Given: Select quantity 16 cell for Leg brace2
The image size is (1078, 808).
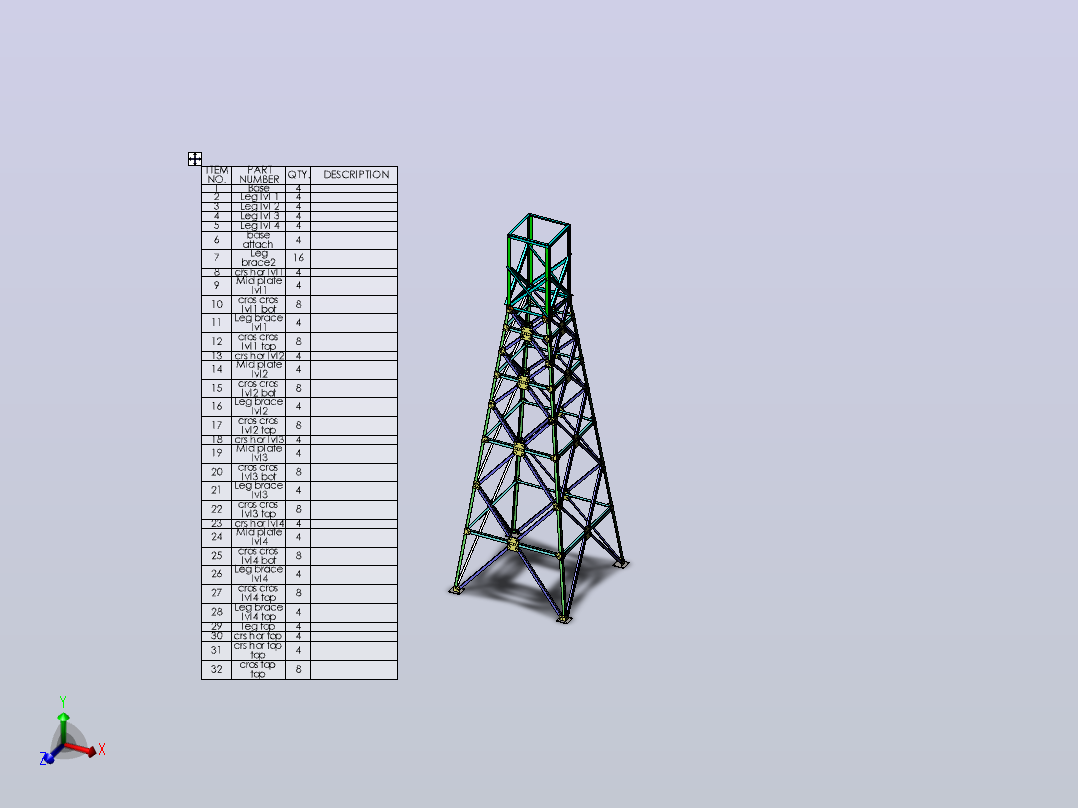Looking at the screenshot, I should [x=298, y=259].
